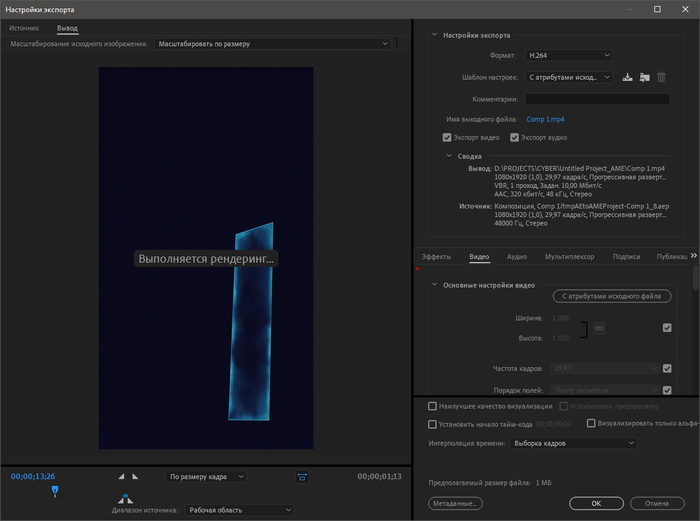The width and height of the screenshot is (700, 521).
Task: Click the delete preset trash icon
Action: (661, 77)
